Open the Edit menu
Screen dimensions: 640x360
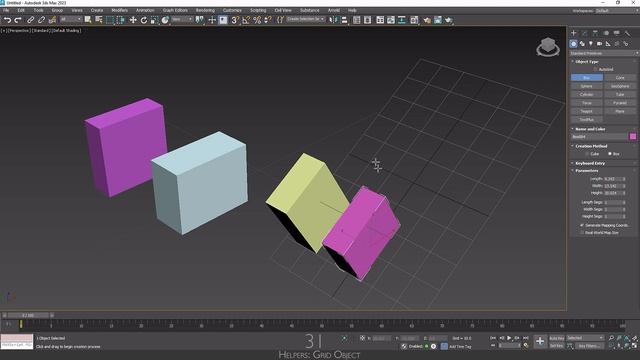tap(21, 10)
